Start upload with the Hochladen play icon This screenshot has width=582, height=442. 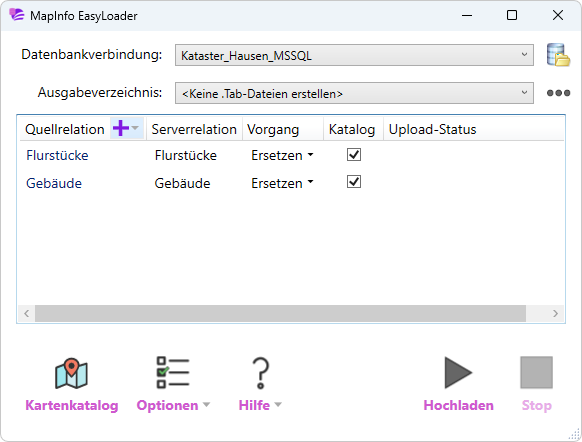pyautogui.click(x=458, y=373)
